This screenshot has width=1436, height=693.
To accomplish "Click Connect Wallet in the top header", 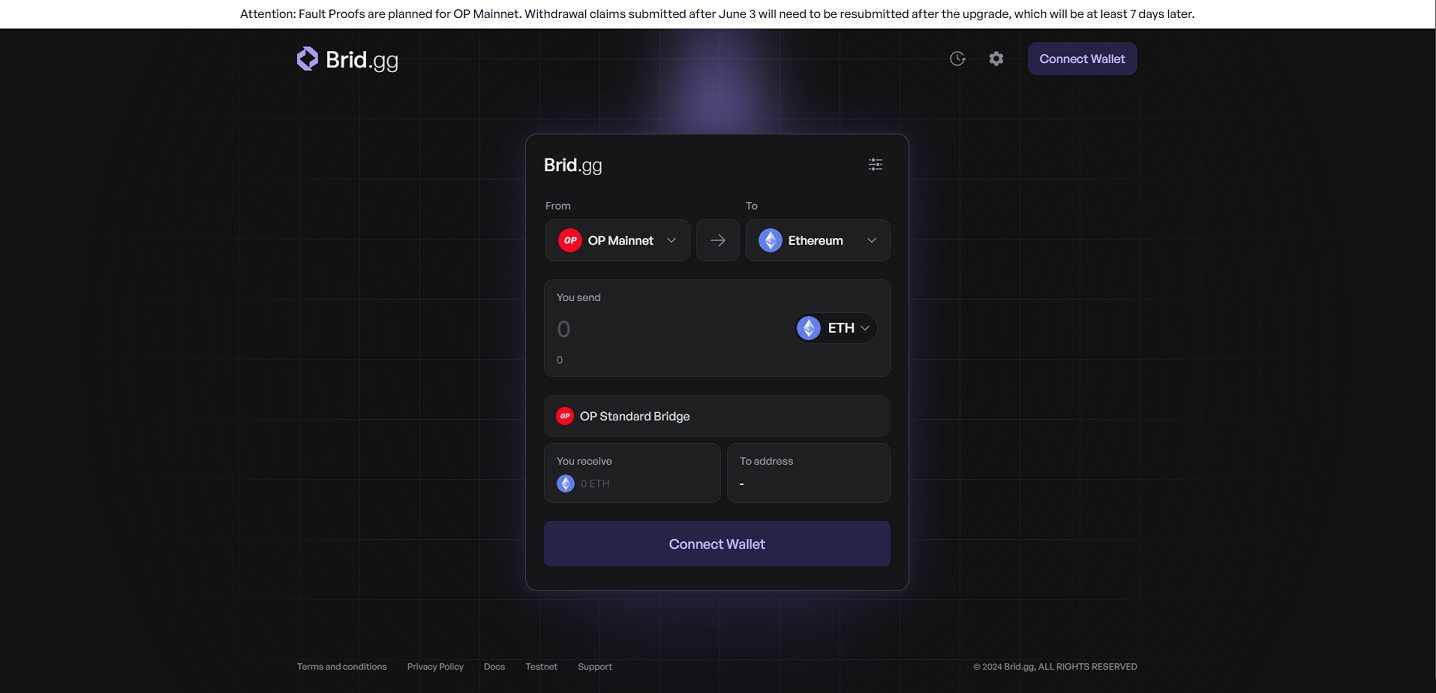I will [1082, 59].
